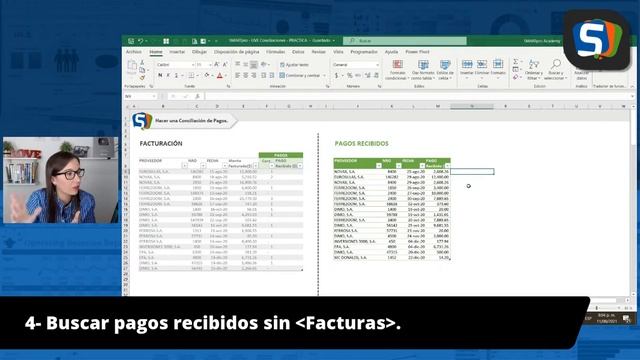This screenshot has height=360, width=640.
Task: Apply the red font color A
Action: 220,76
